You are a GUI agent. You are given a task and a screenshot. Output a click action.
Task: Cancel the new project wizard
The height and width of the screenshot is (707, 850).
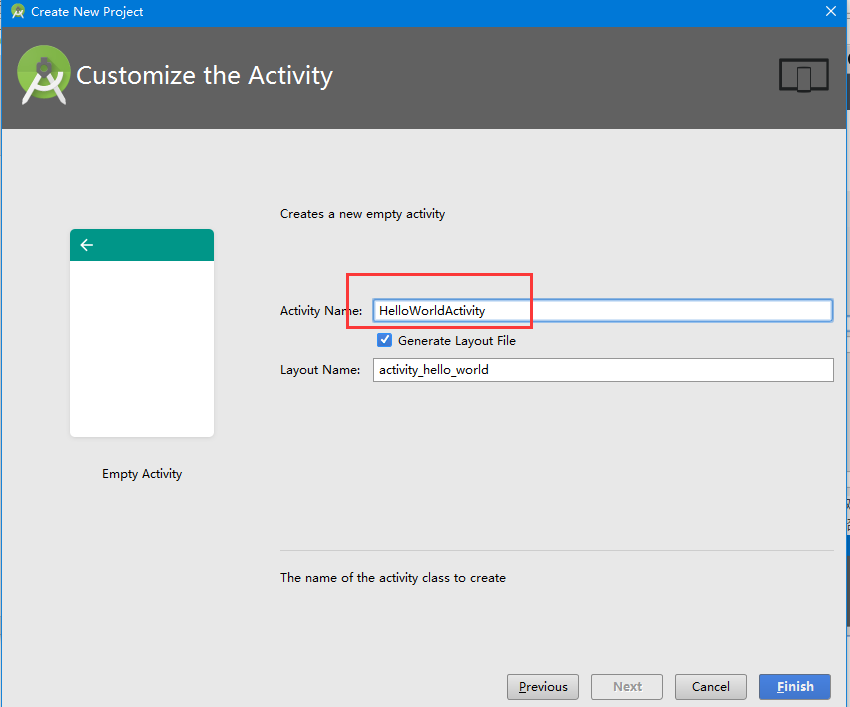710,687
